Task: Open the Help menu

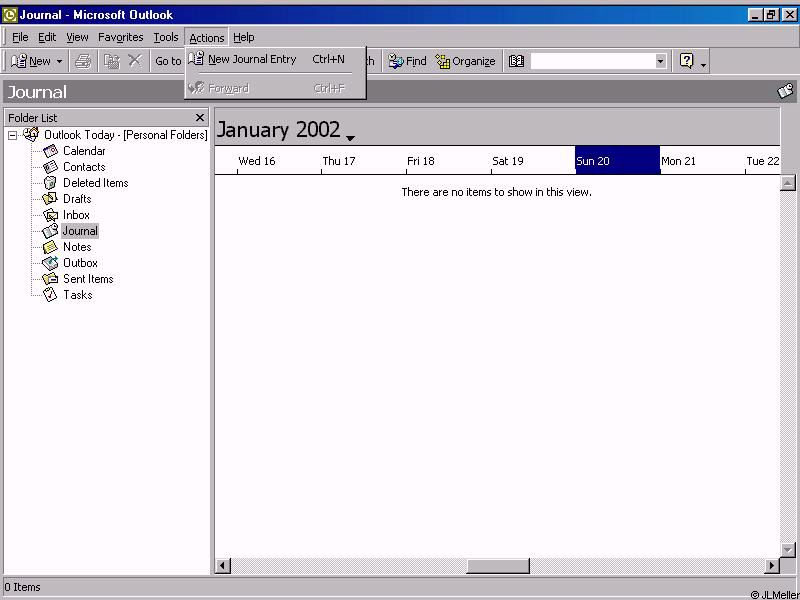Action: pos(244,37)
